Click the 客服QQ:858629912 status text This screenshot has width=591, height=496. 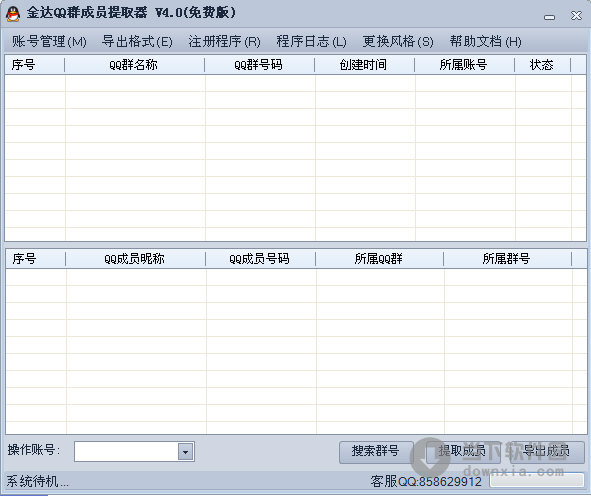(x=426, y=481)
